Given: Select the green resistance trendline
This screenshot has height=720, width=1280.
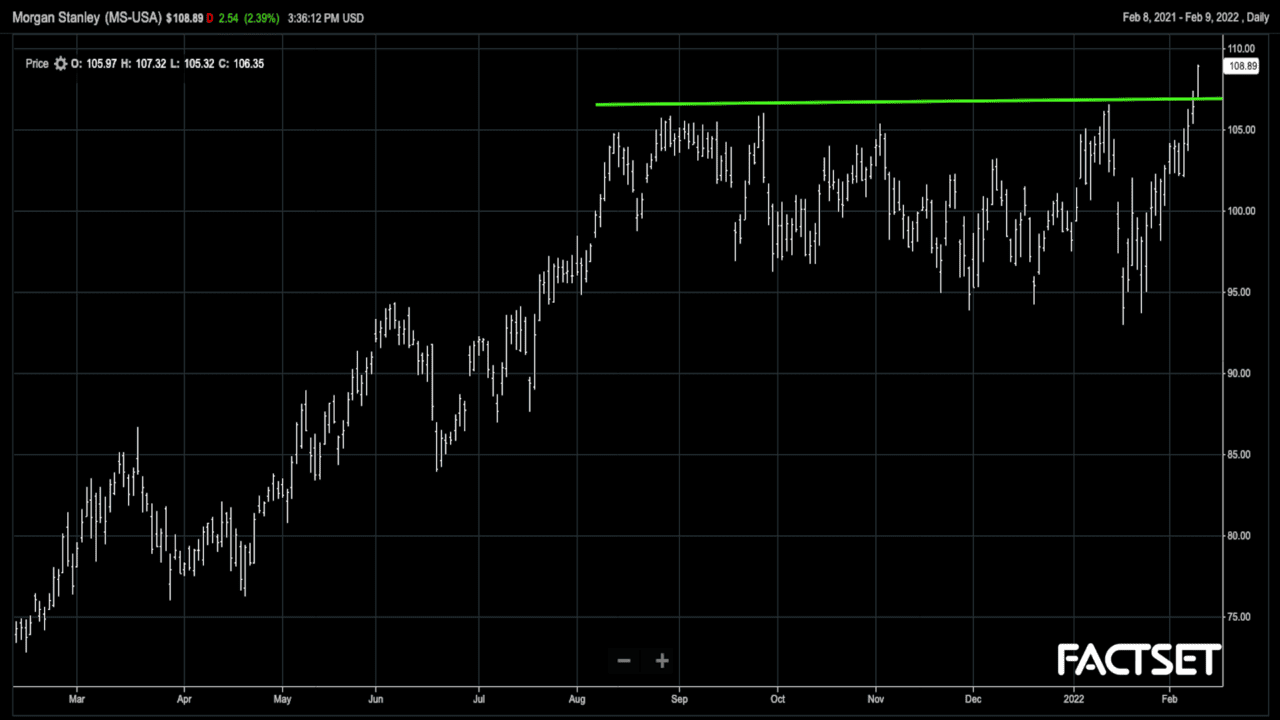Looking at the screenshot, I should (900, 101).
